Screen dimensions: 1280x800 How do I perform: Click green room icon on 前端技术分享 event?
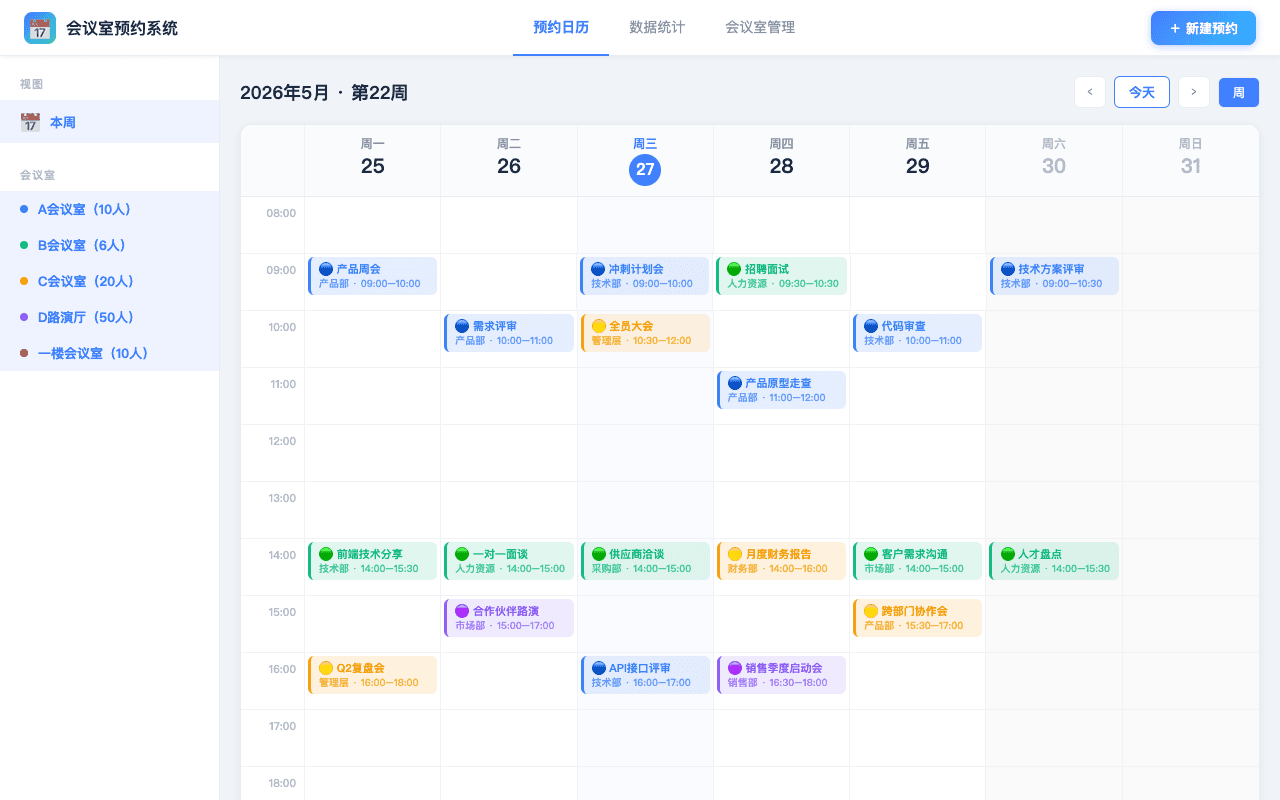pos(326,554)
